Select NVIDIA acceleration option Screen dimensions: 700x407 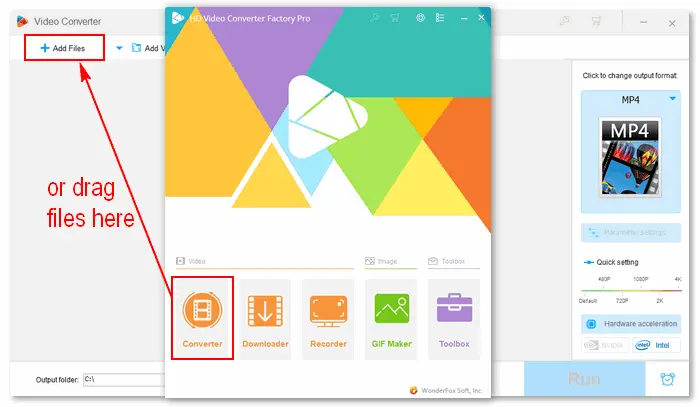tap(604, 345)
